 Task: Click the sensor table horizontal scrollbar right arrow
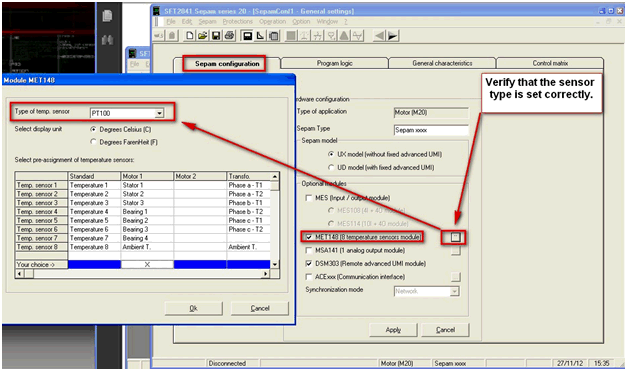[266, 274]
